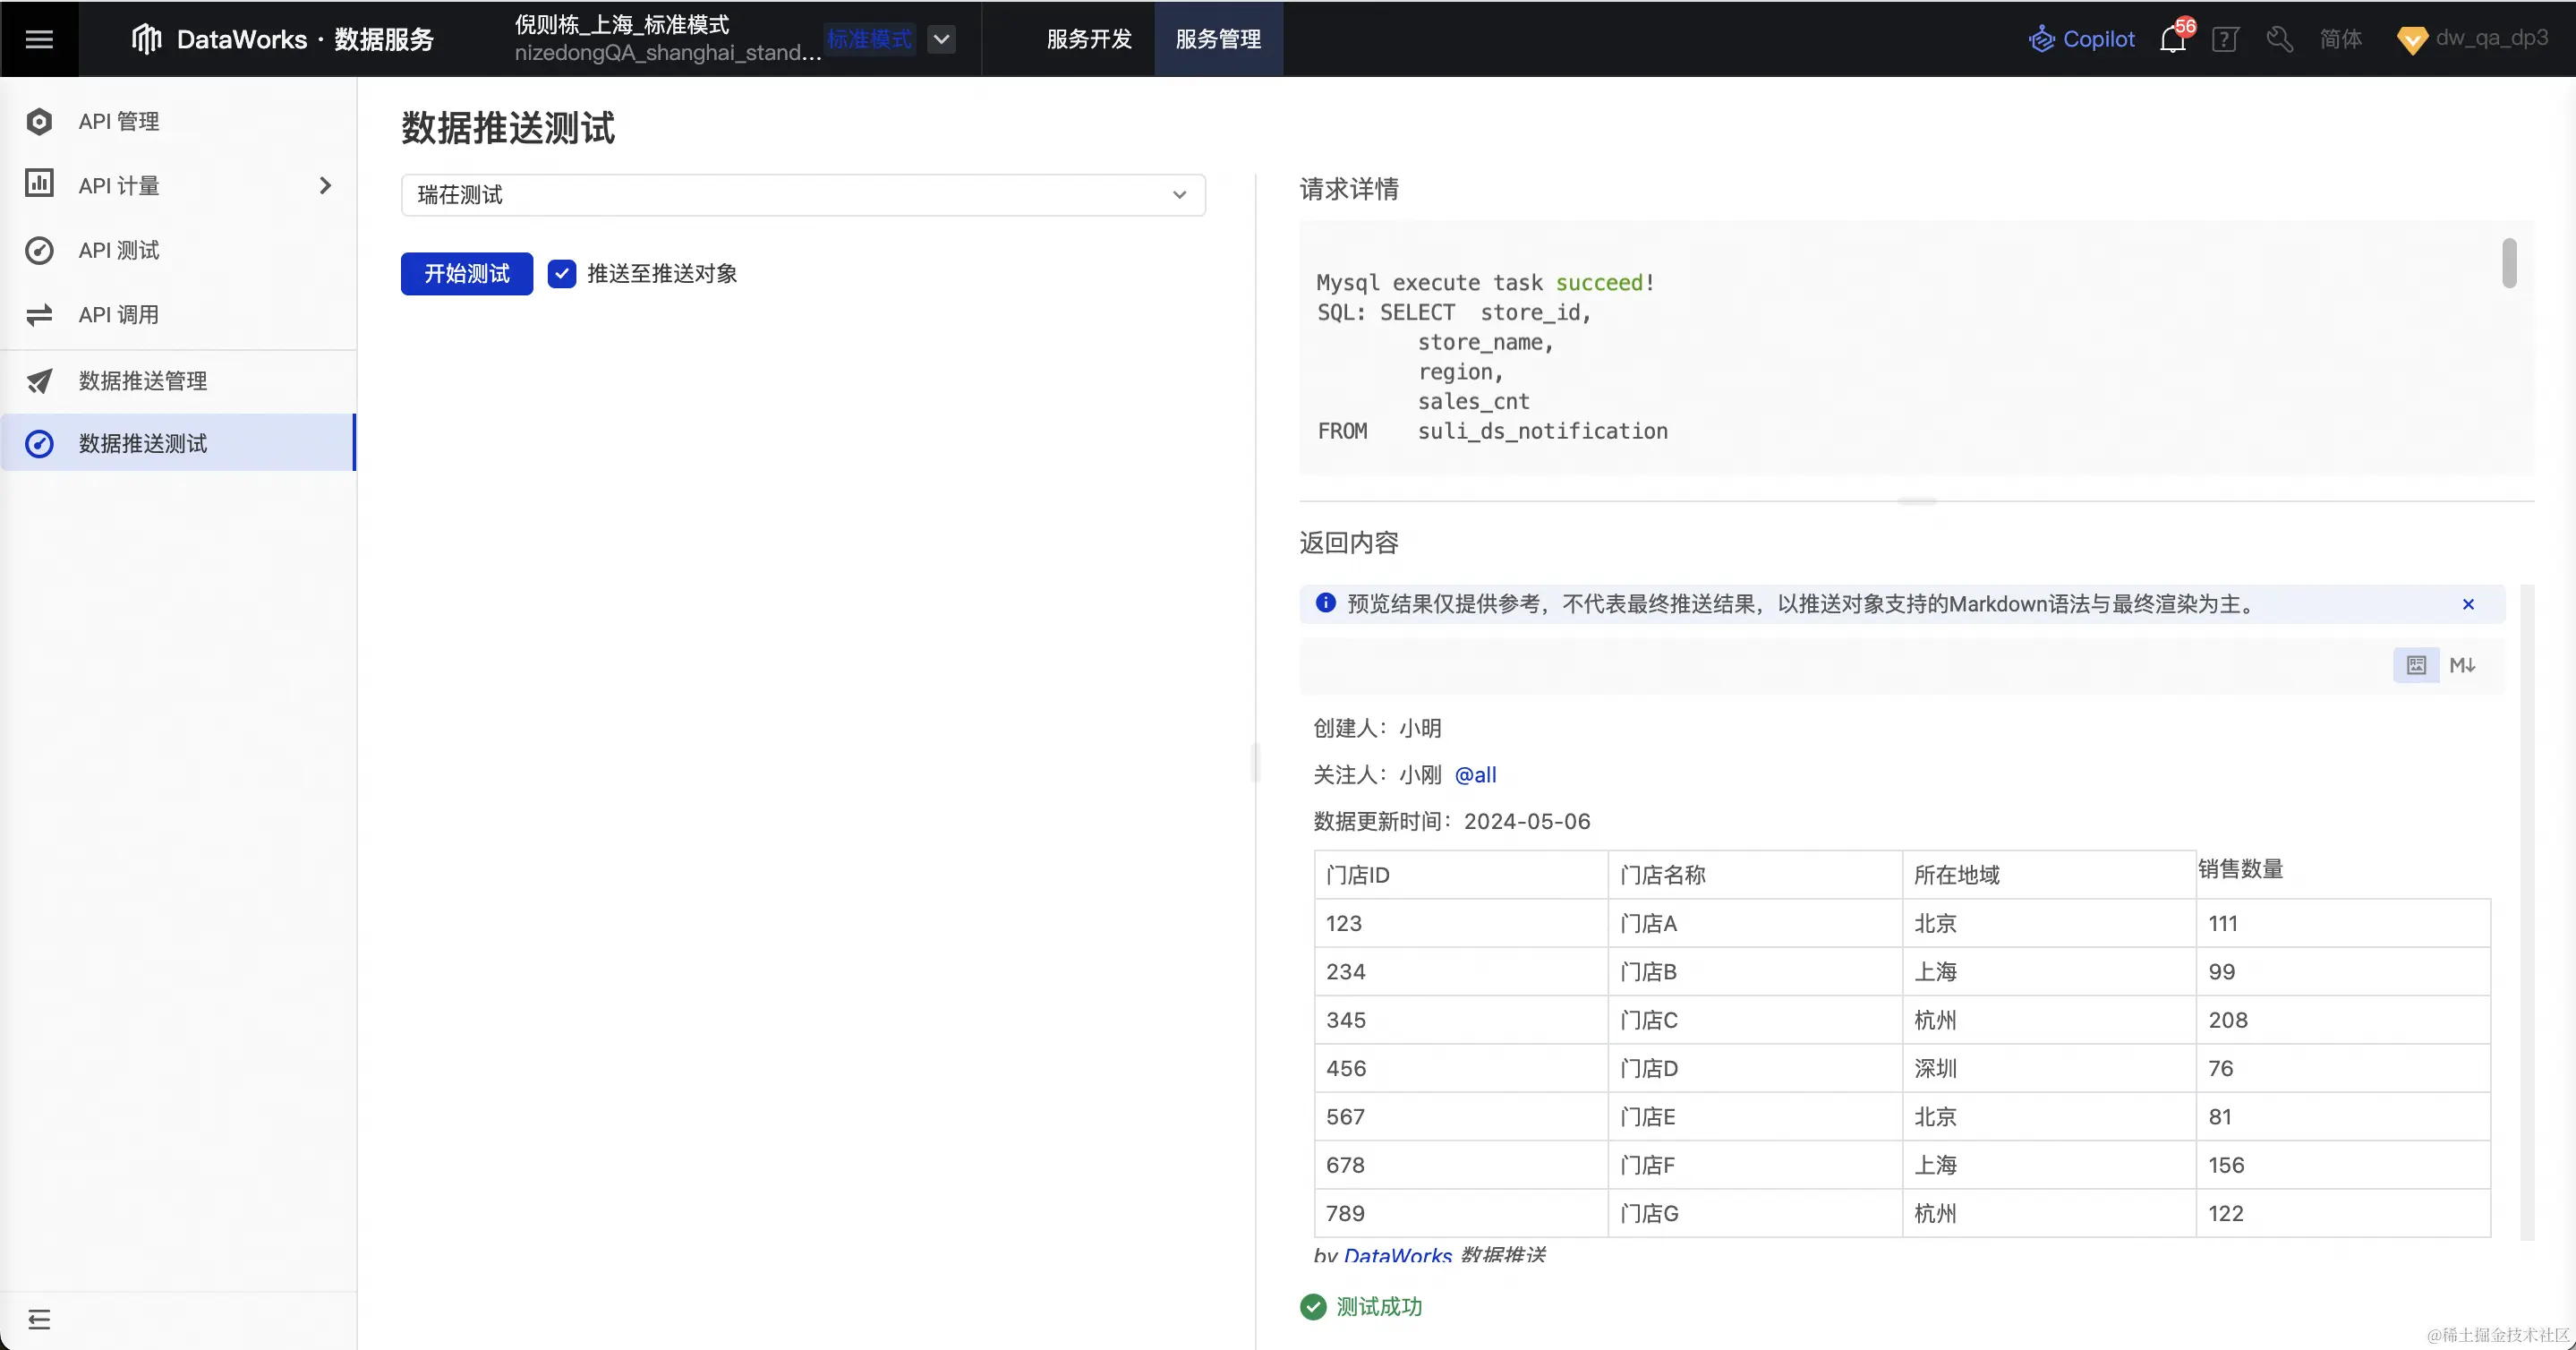This screenshot has width=2576, height=1350.
Task: Expand the workspace mode dropdown arrow
Action: 941,40
